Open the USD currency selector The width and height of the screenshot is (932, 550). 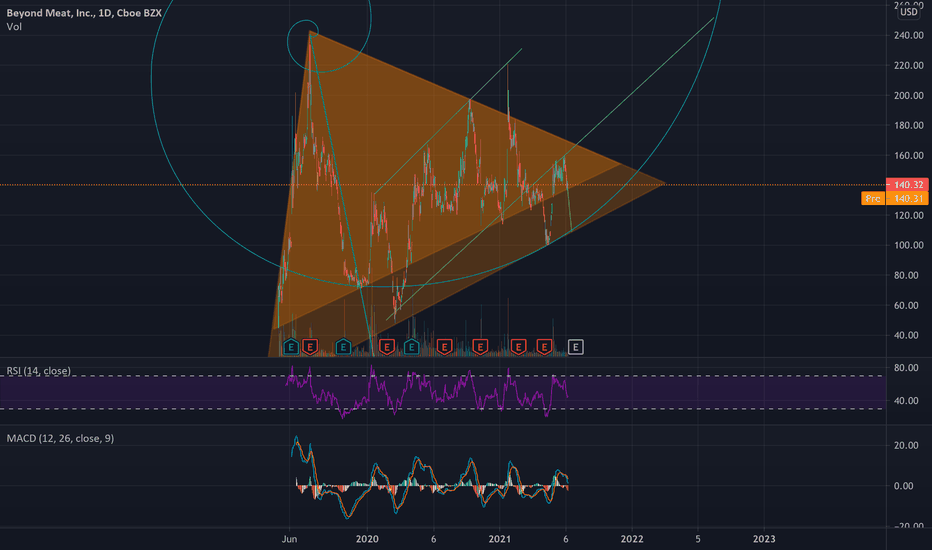(x=909, y=12)
